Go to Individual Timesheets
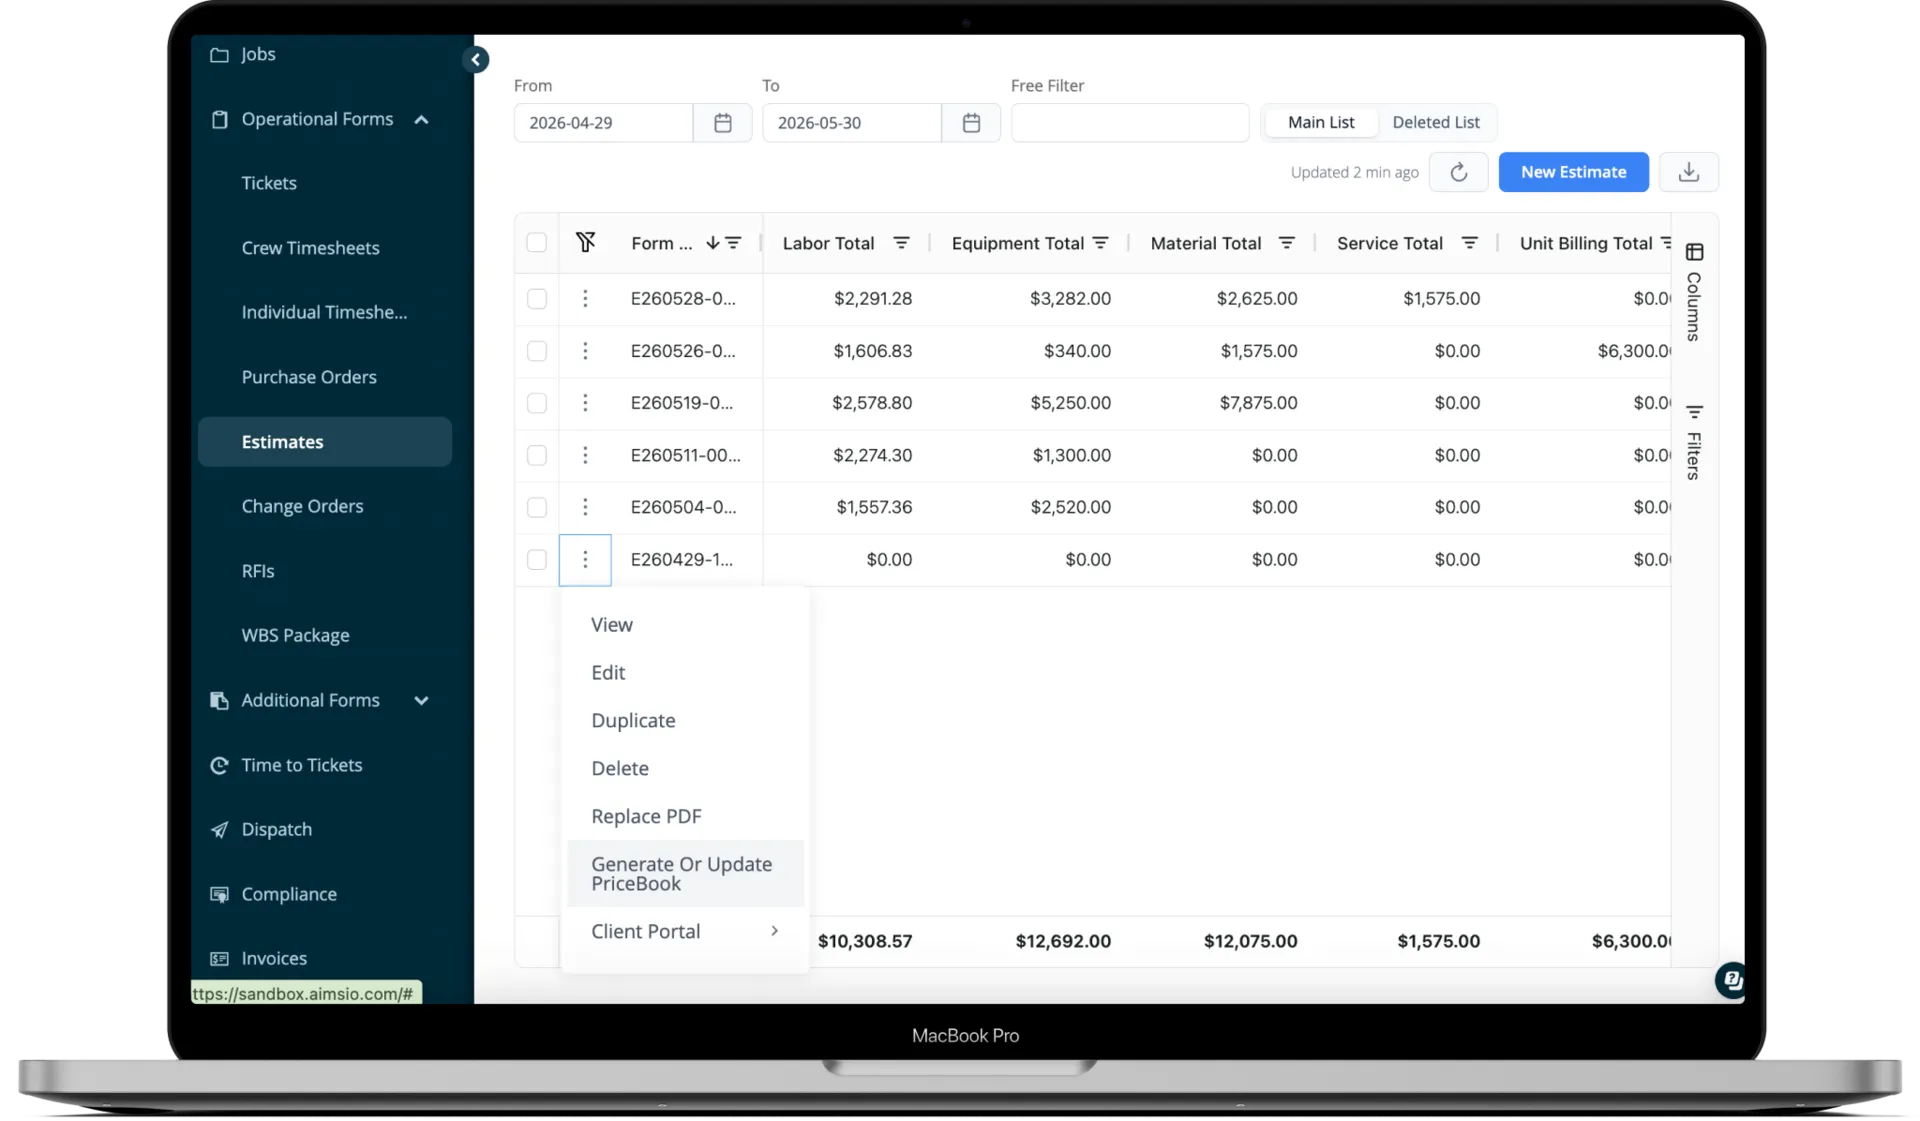This screenshot has height=1121, width=1920. (x=324, y=312)
